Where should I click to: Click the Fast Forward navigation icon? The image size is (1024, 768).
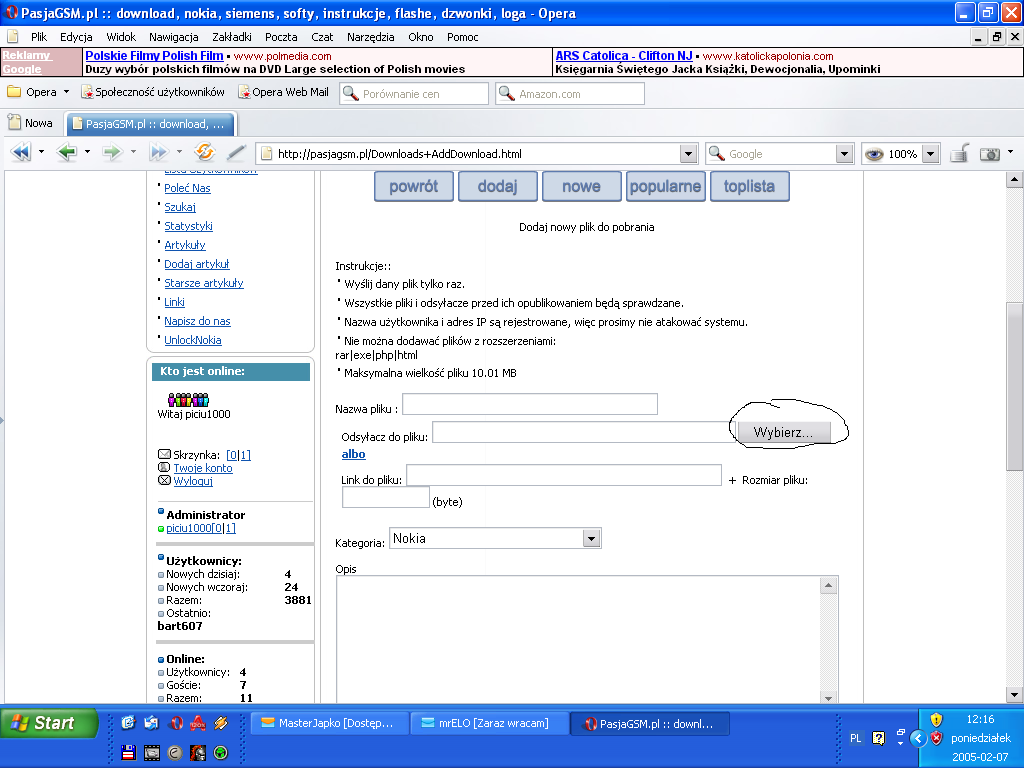(x=157, y=153)
